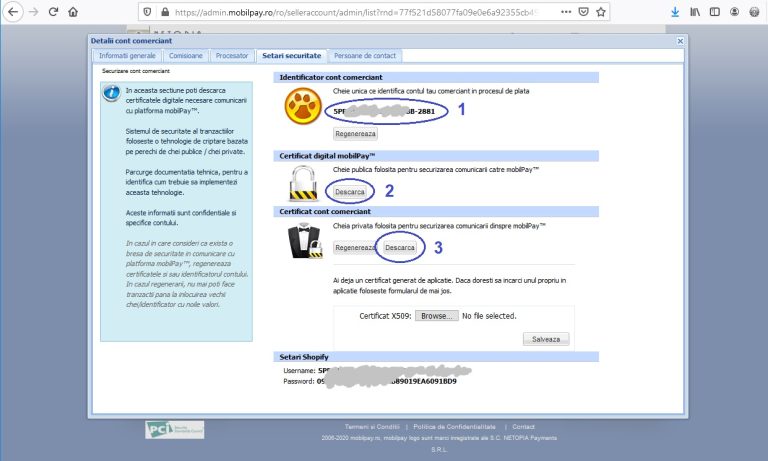Image resolution: width=768 pixels, height=461 pixels.
Task: Click the Setari Shopify section header
Action: click(436, 357)
